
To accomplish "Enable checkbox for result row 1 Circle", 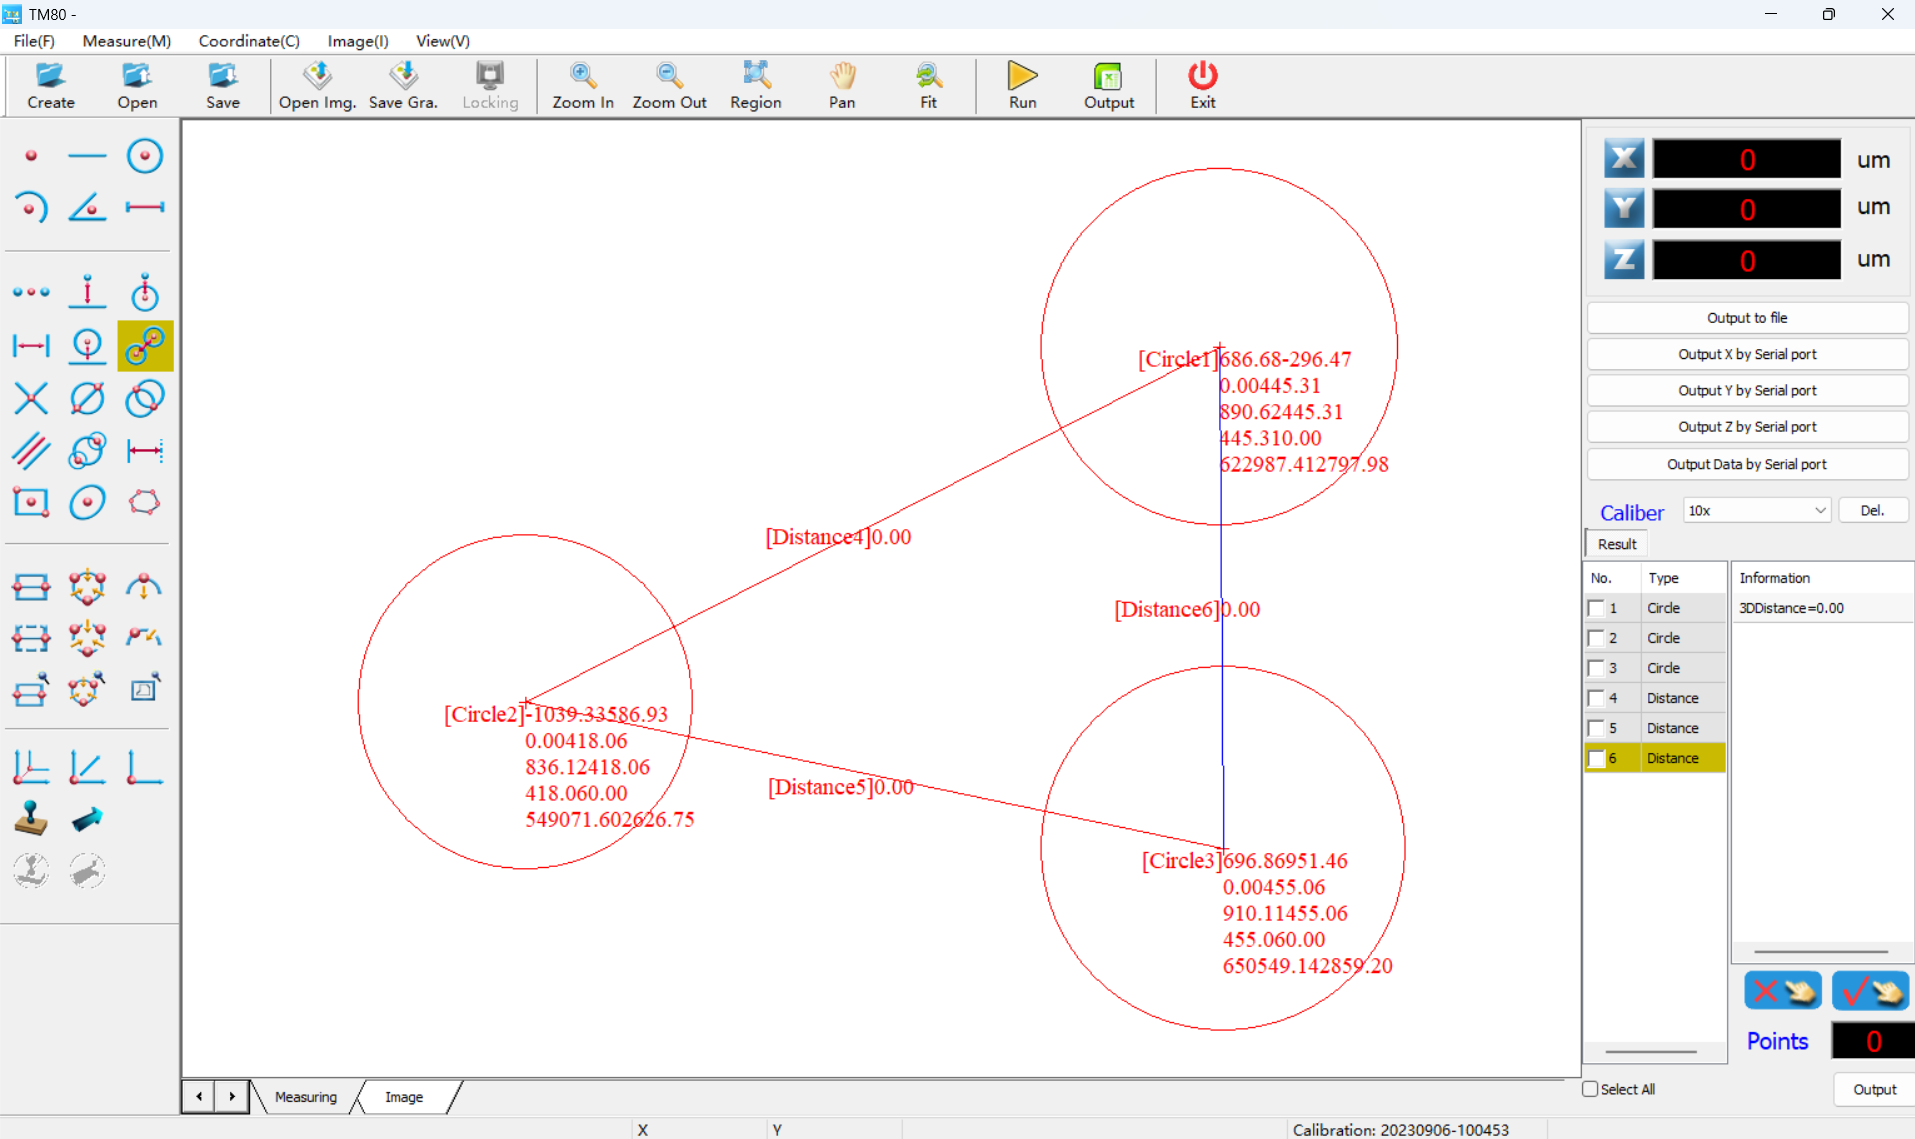I will pos(1596,607).
